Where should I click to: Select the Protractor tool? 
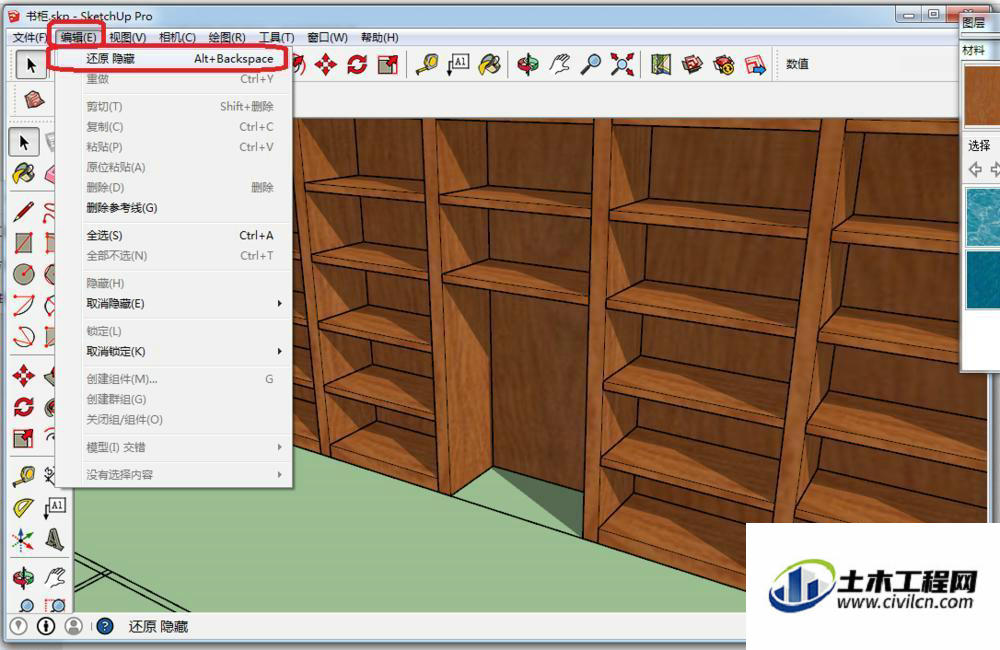[24, 508]
